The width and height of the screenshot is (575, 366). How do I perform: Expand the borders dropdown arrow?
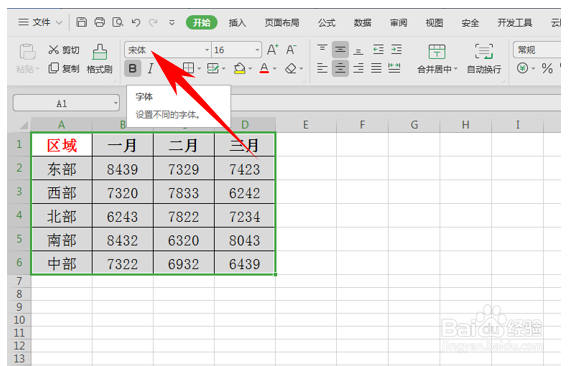pyautogui.click(x=199, y=69)
